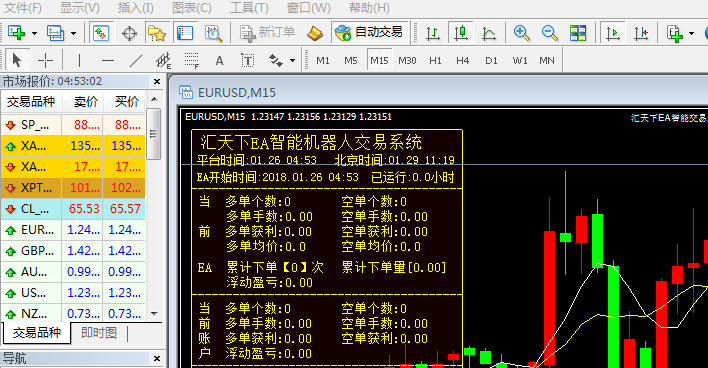Select the draw trendline tool
Image resolution: width=708 pixels, height=368 pixels.
pyautogui.click(x=135, y=60)
